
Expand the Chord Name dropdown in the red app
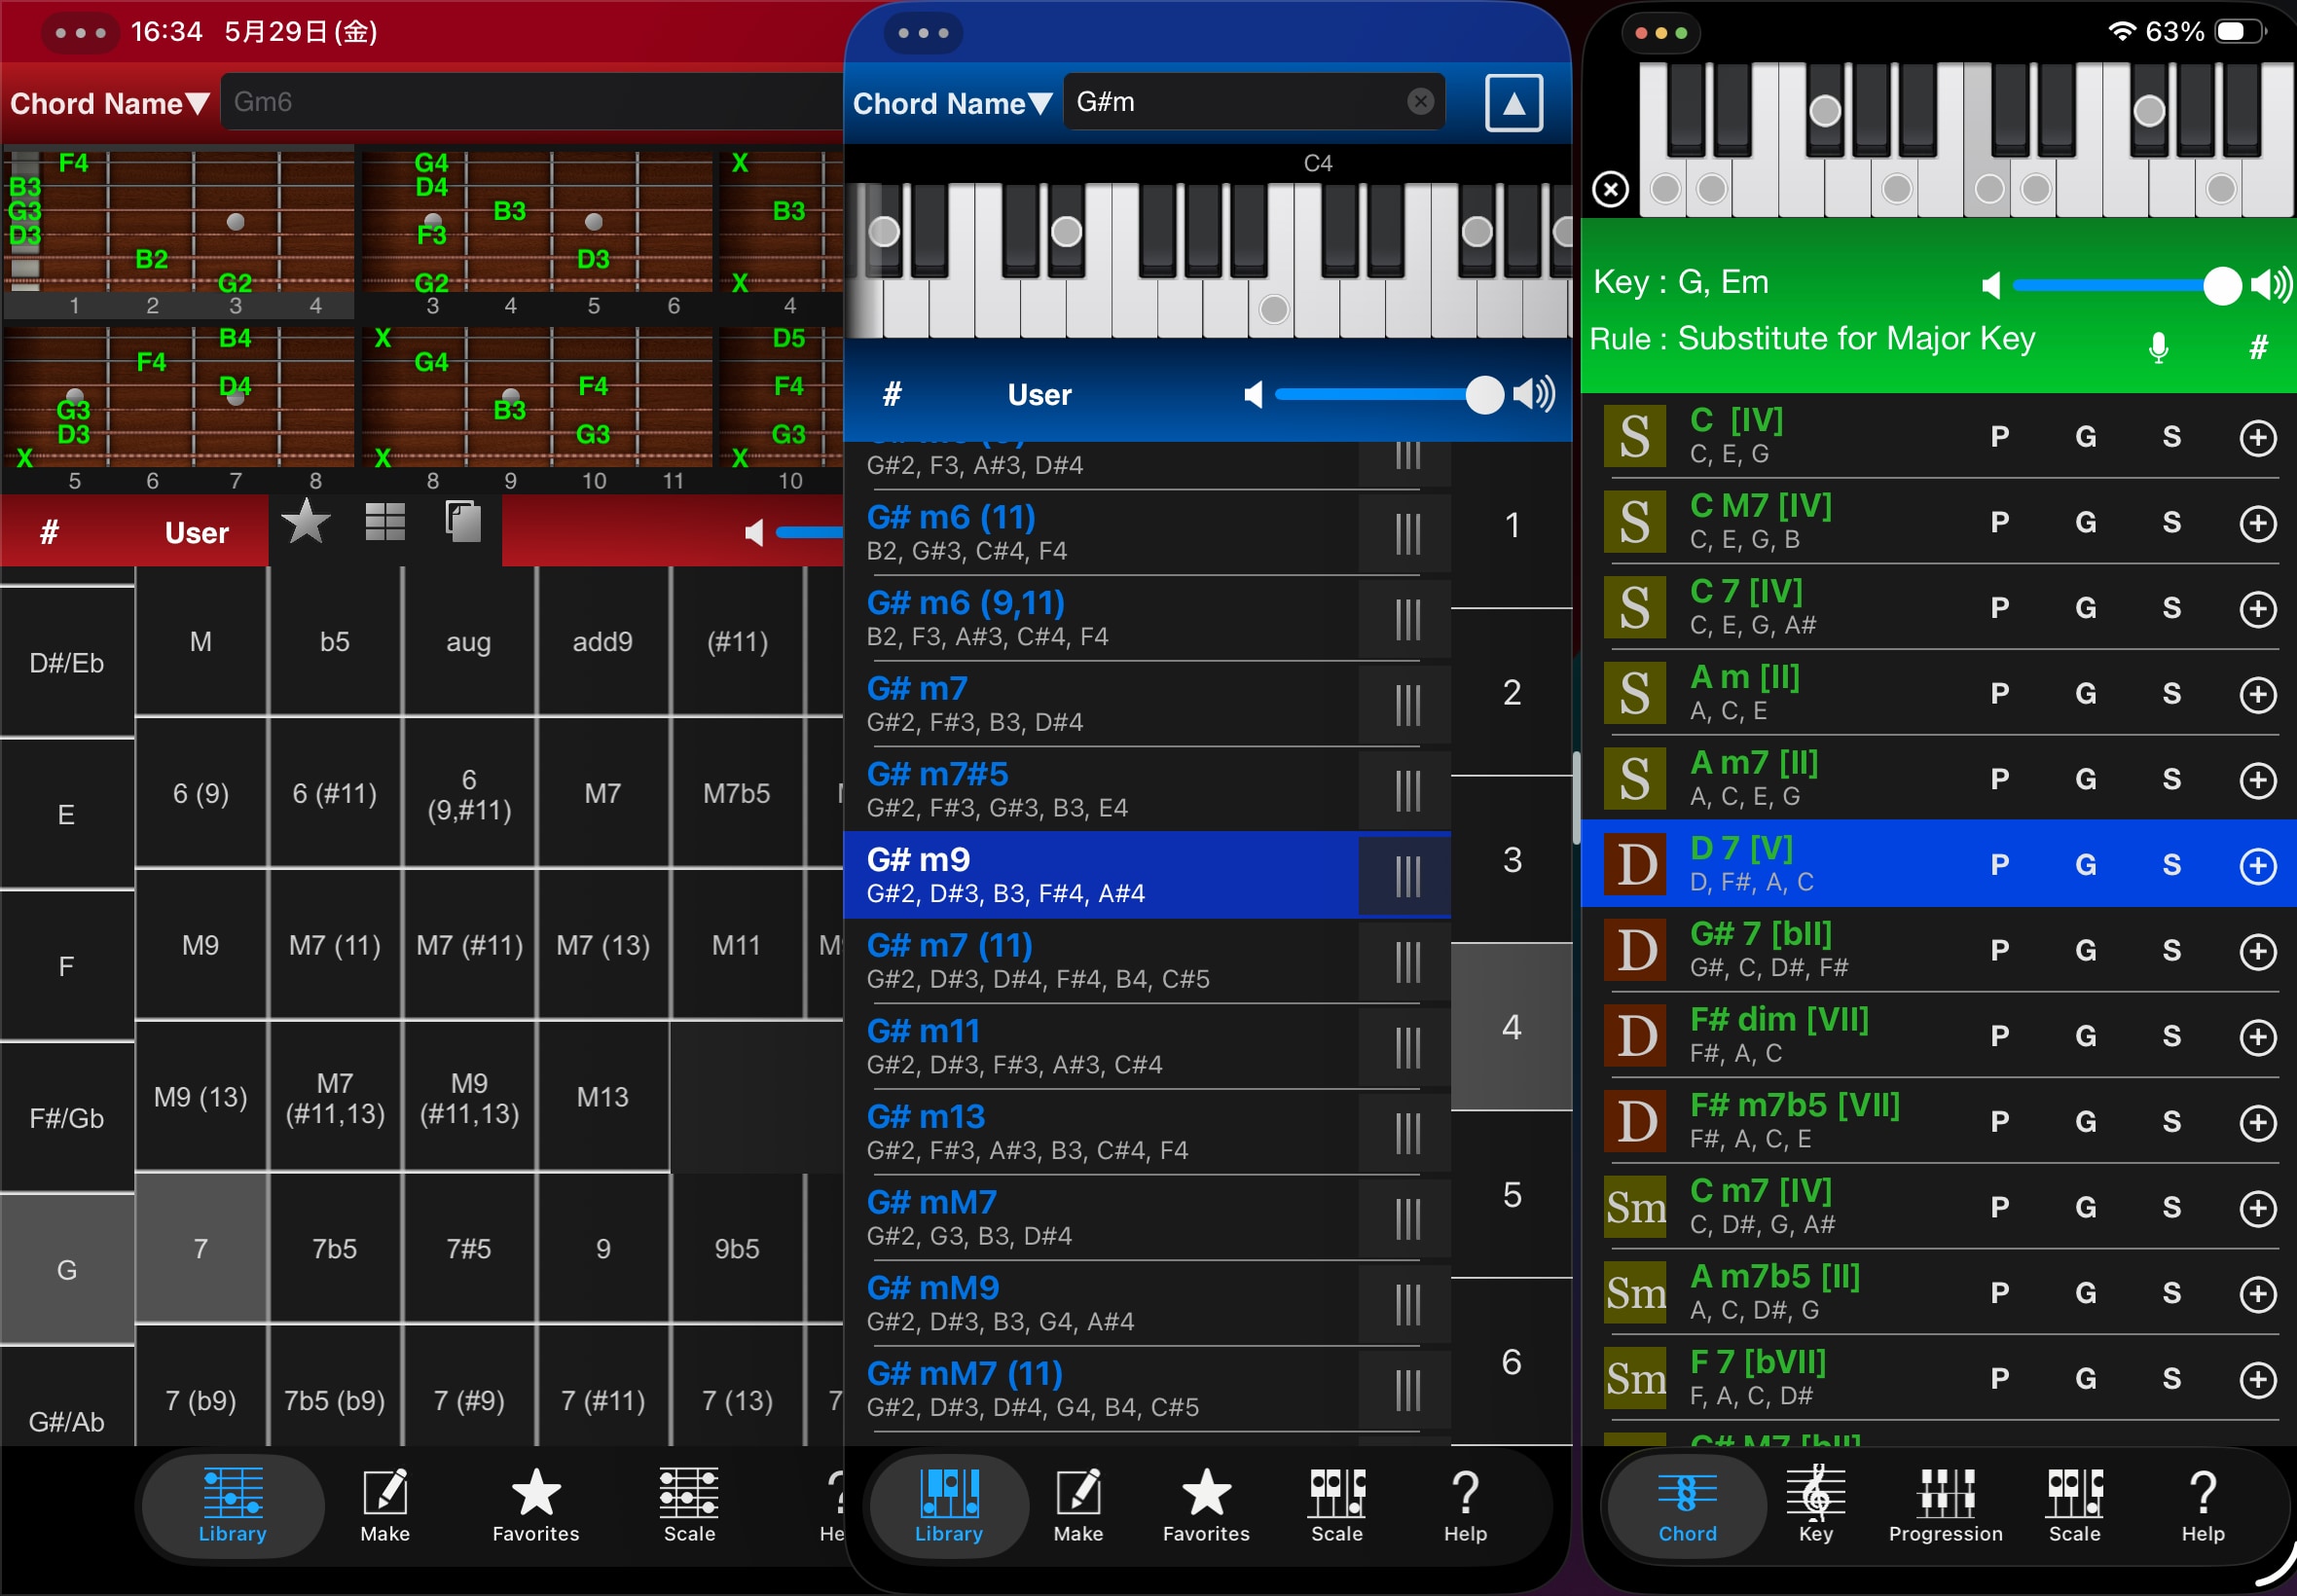tap(110, 103)
